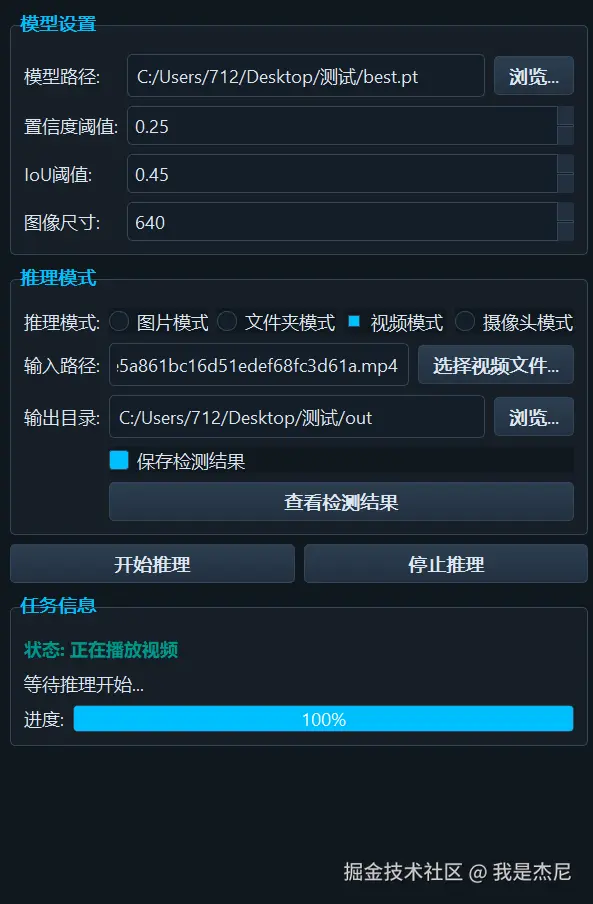Viewport: 593px width, 904px height.
Task: Select the 摄像头模式 radio button
Action: pos(465,321)
